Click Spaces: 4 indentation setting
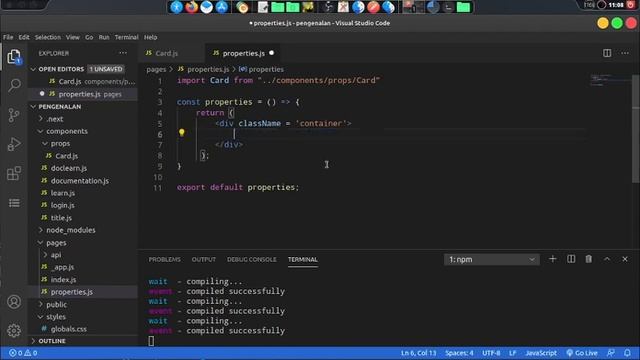This screenshot has height=360, width=640. click(459, 353)
